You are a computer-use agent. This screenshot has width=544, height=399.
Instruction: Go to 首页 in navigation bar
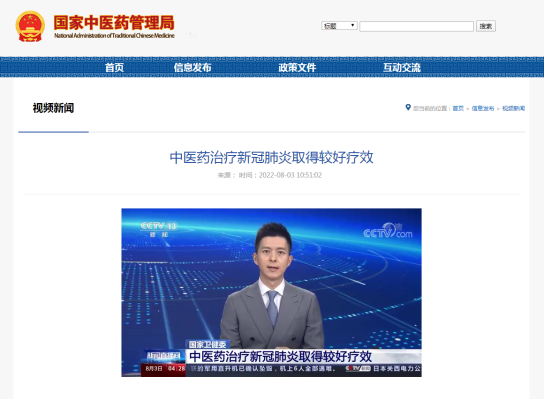tap(114, 67)
